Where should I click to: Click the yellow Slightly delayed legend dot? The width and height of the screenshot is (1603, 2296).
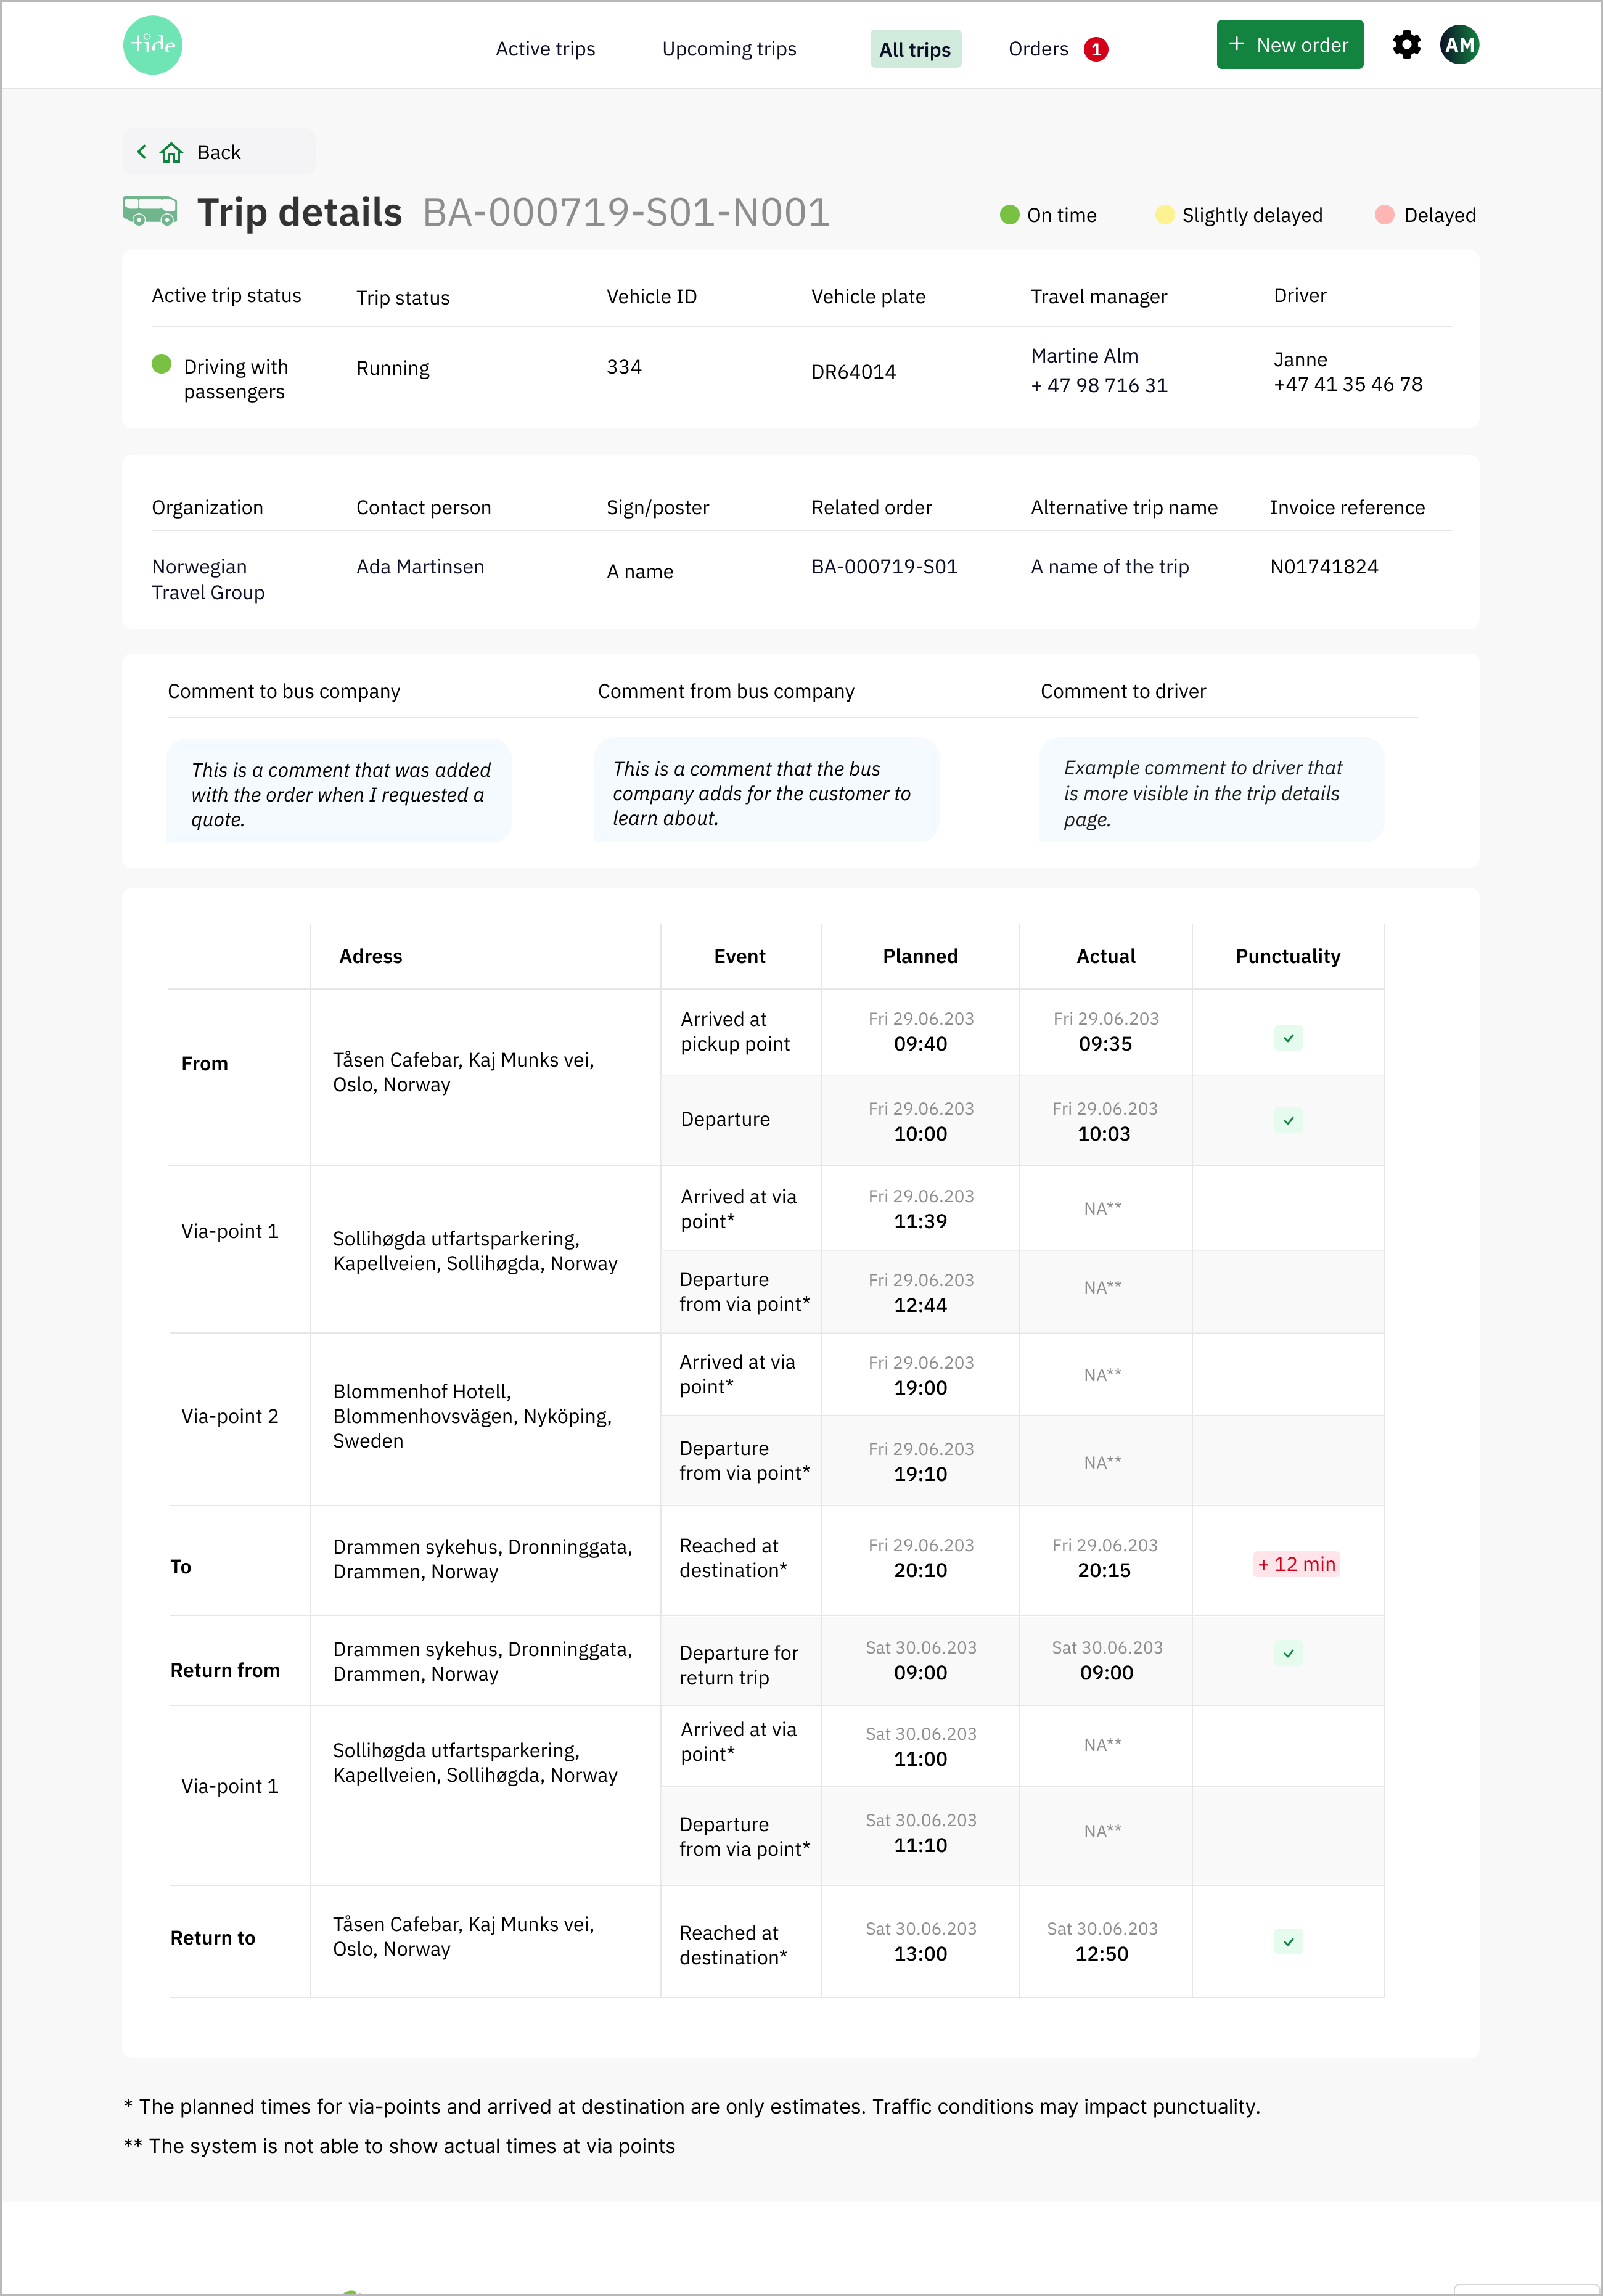click(x=1164, y=215)
